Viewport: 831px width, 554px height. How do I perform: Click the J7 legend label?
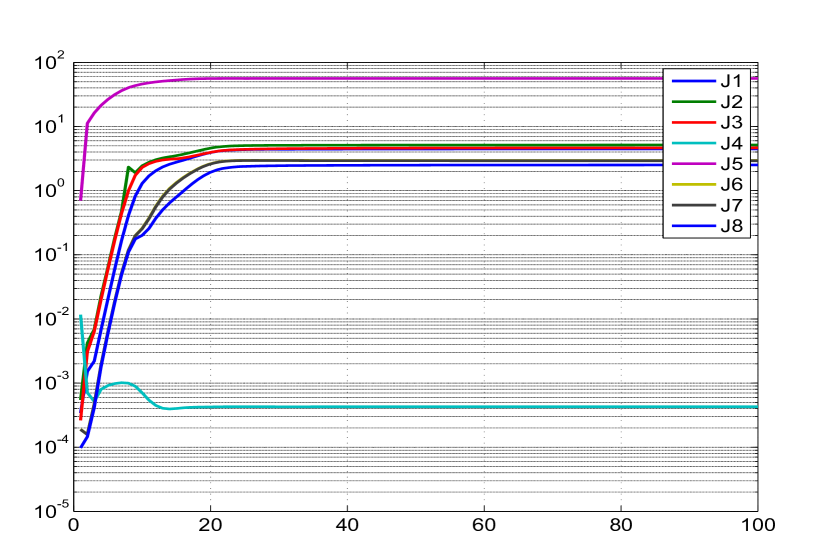(731, 205)
